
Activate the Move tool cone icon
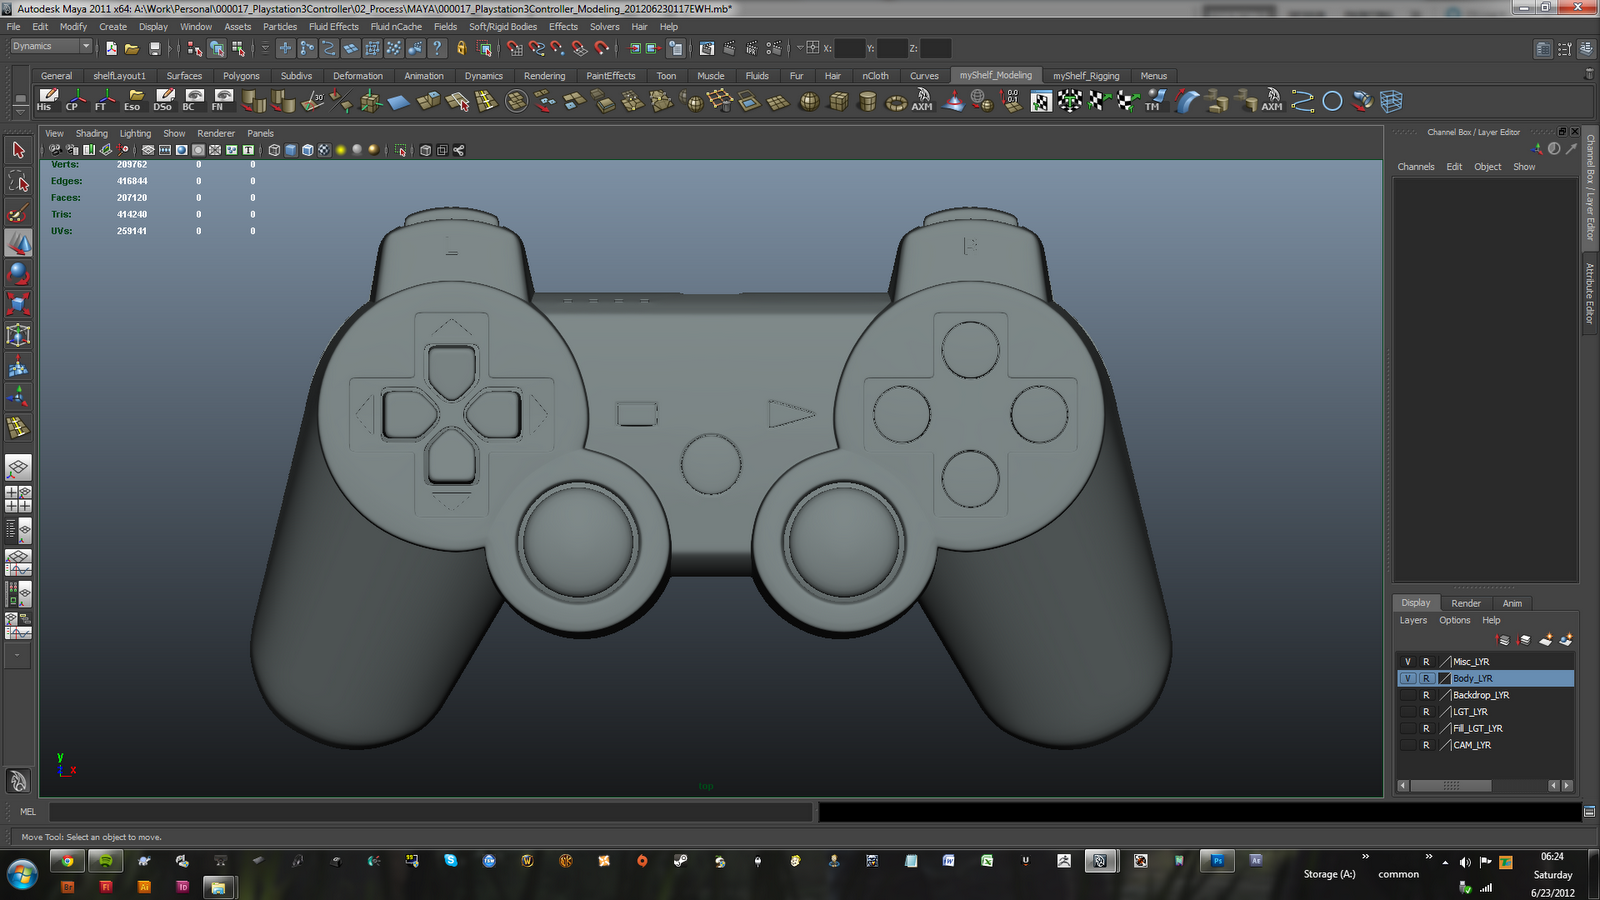18,243
